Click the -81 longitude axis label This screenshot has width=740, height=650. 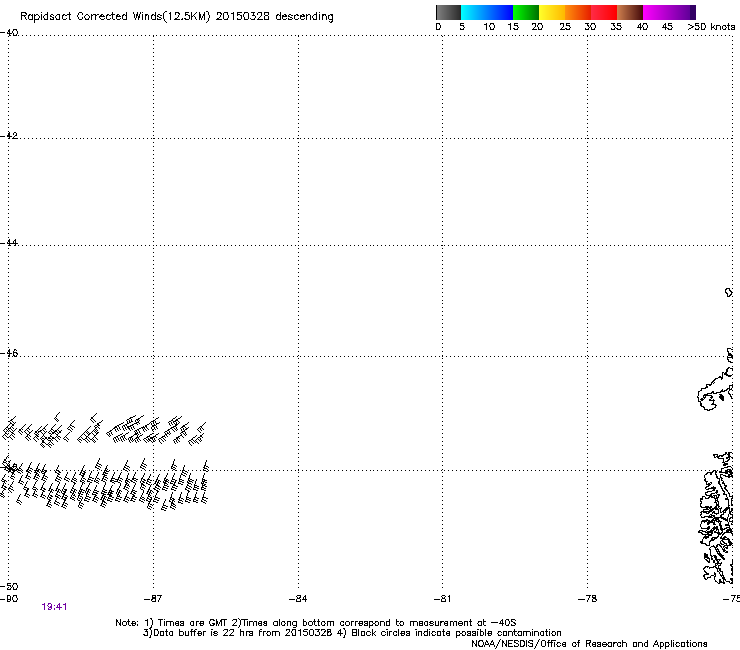tap(442, 599)
